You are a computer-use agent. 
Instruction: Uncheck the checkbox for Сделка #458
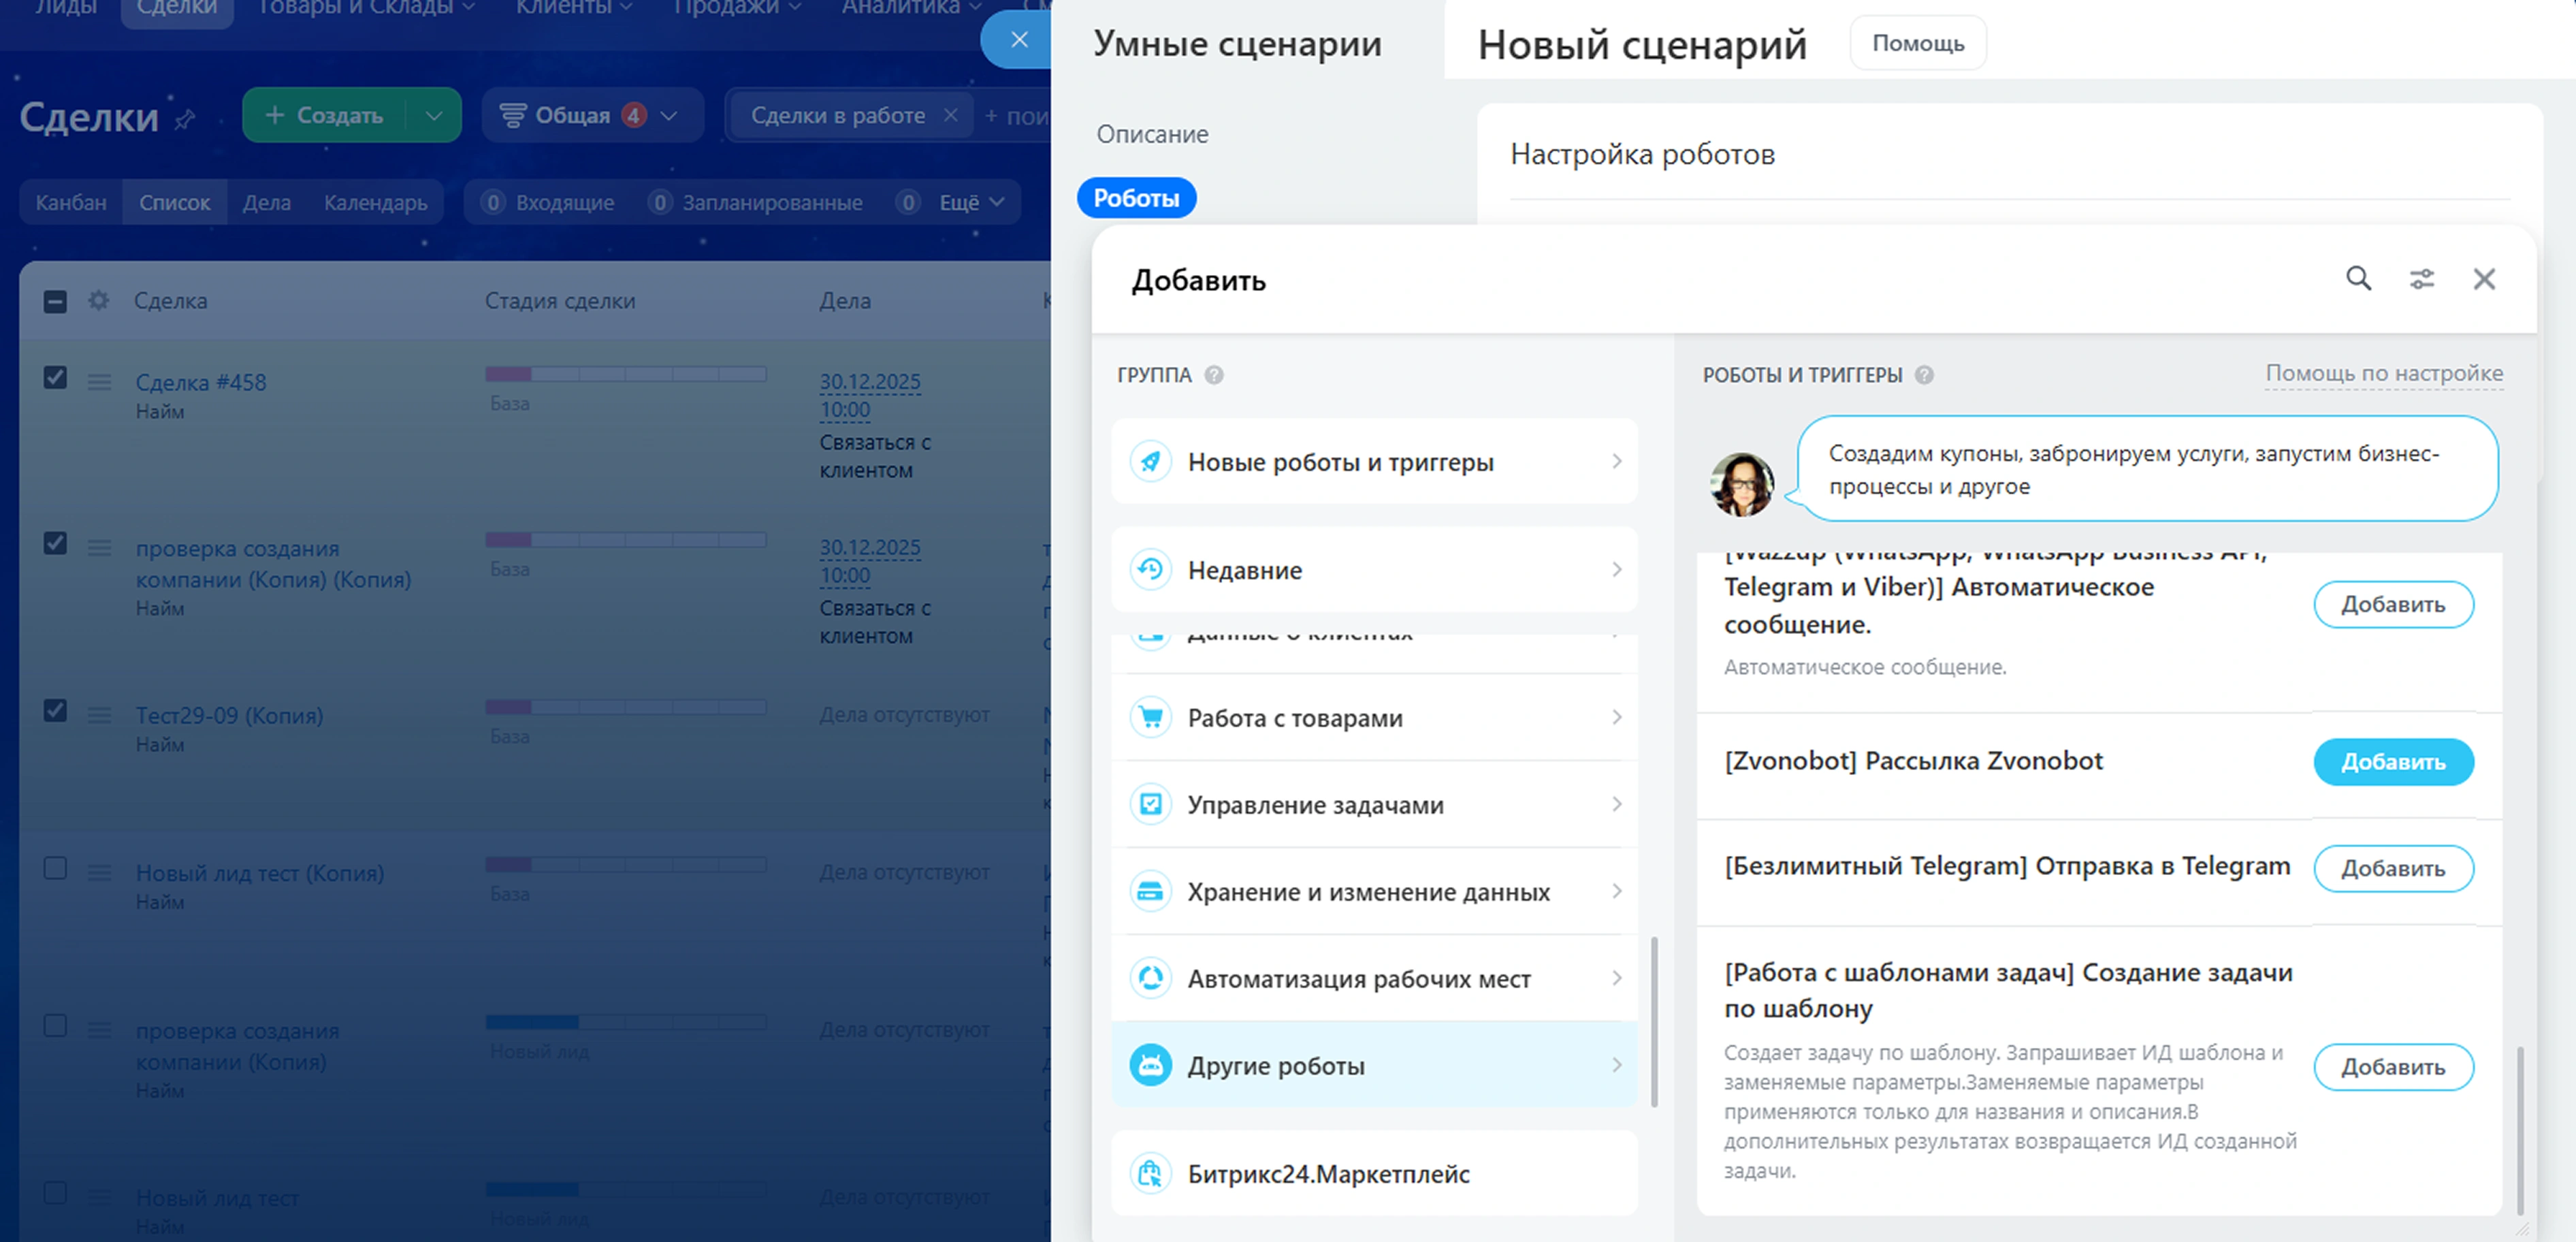pyautogui.click(x=55, y=377)
